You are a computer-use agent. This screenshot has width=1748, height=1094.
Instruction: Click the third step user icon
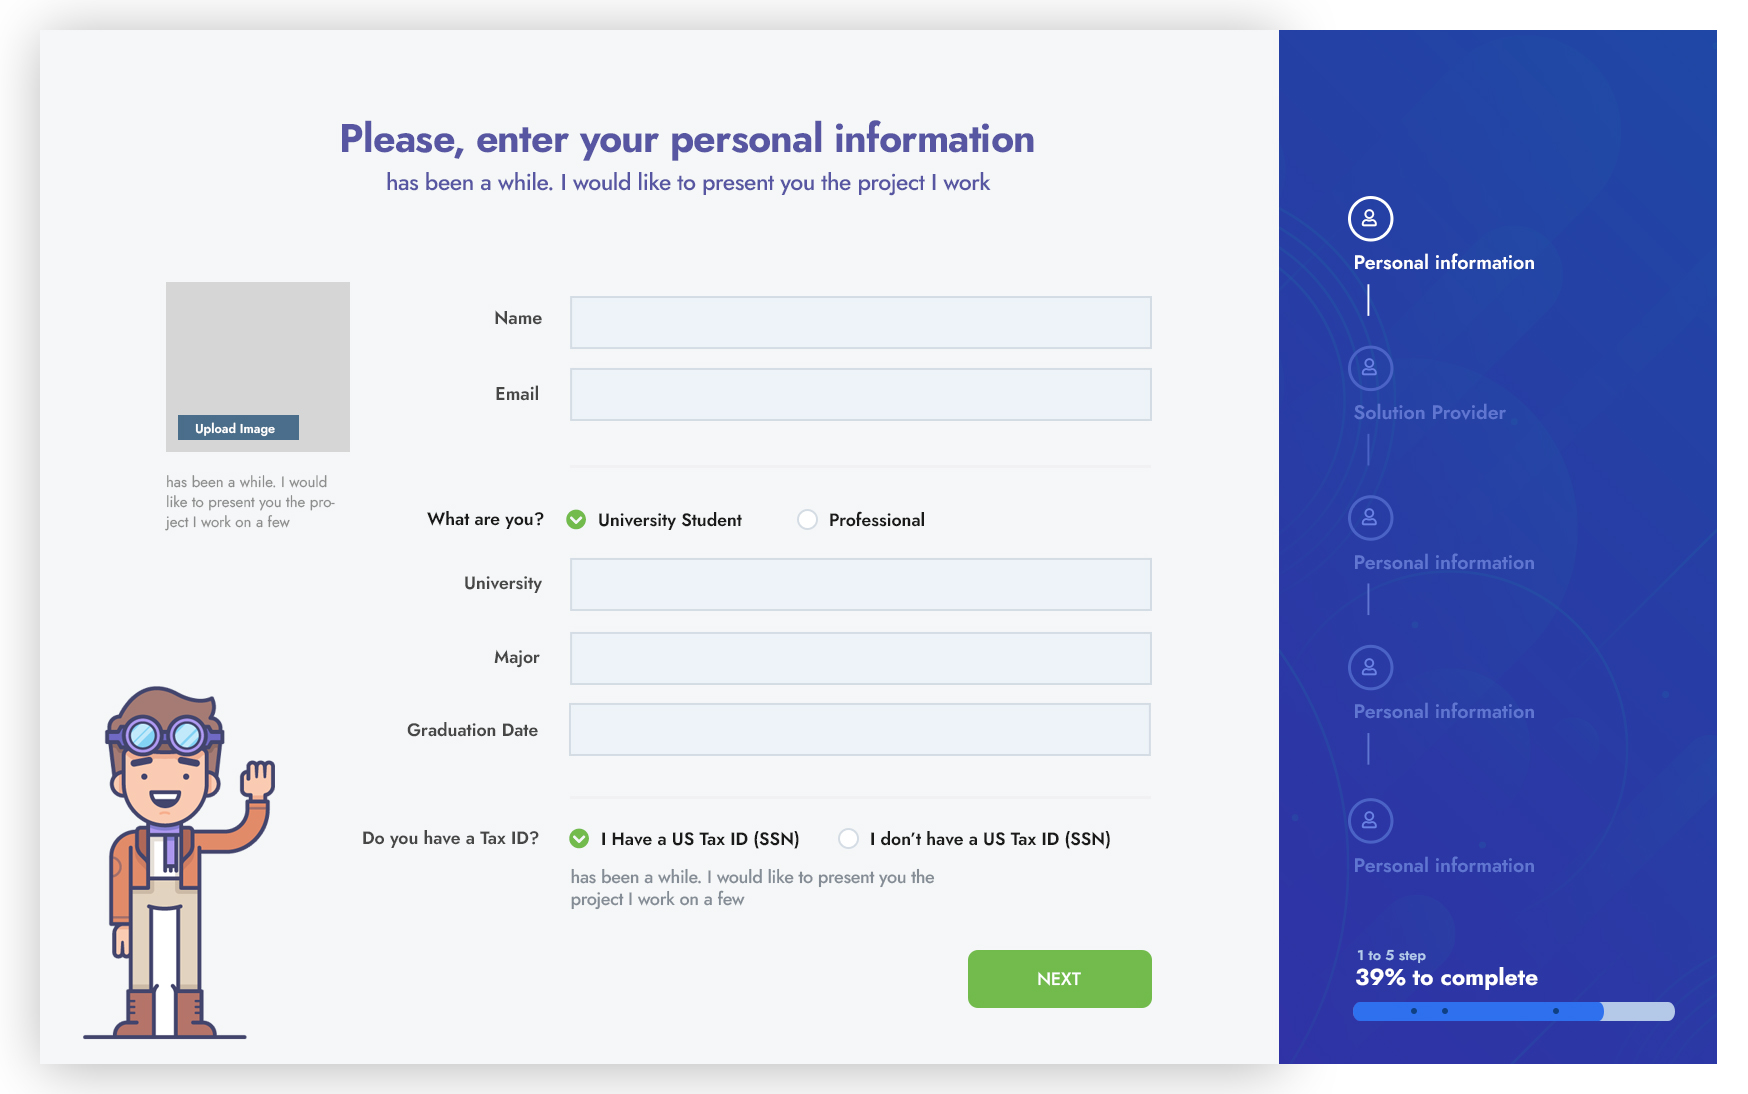(x=1370, y=518)
